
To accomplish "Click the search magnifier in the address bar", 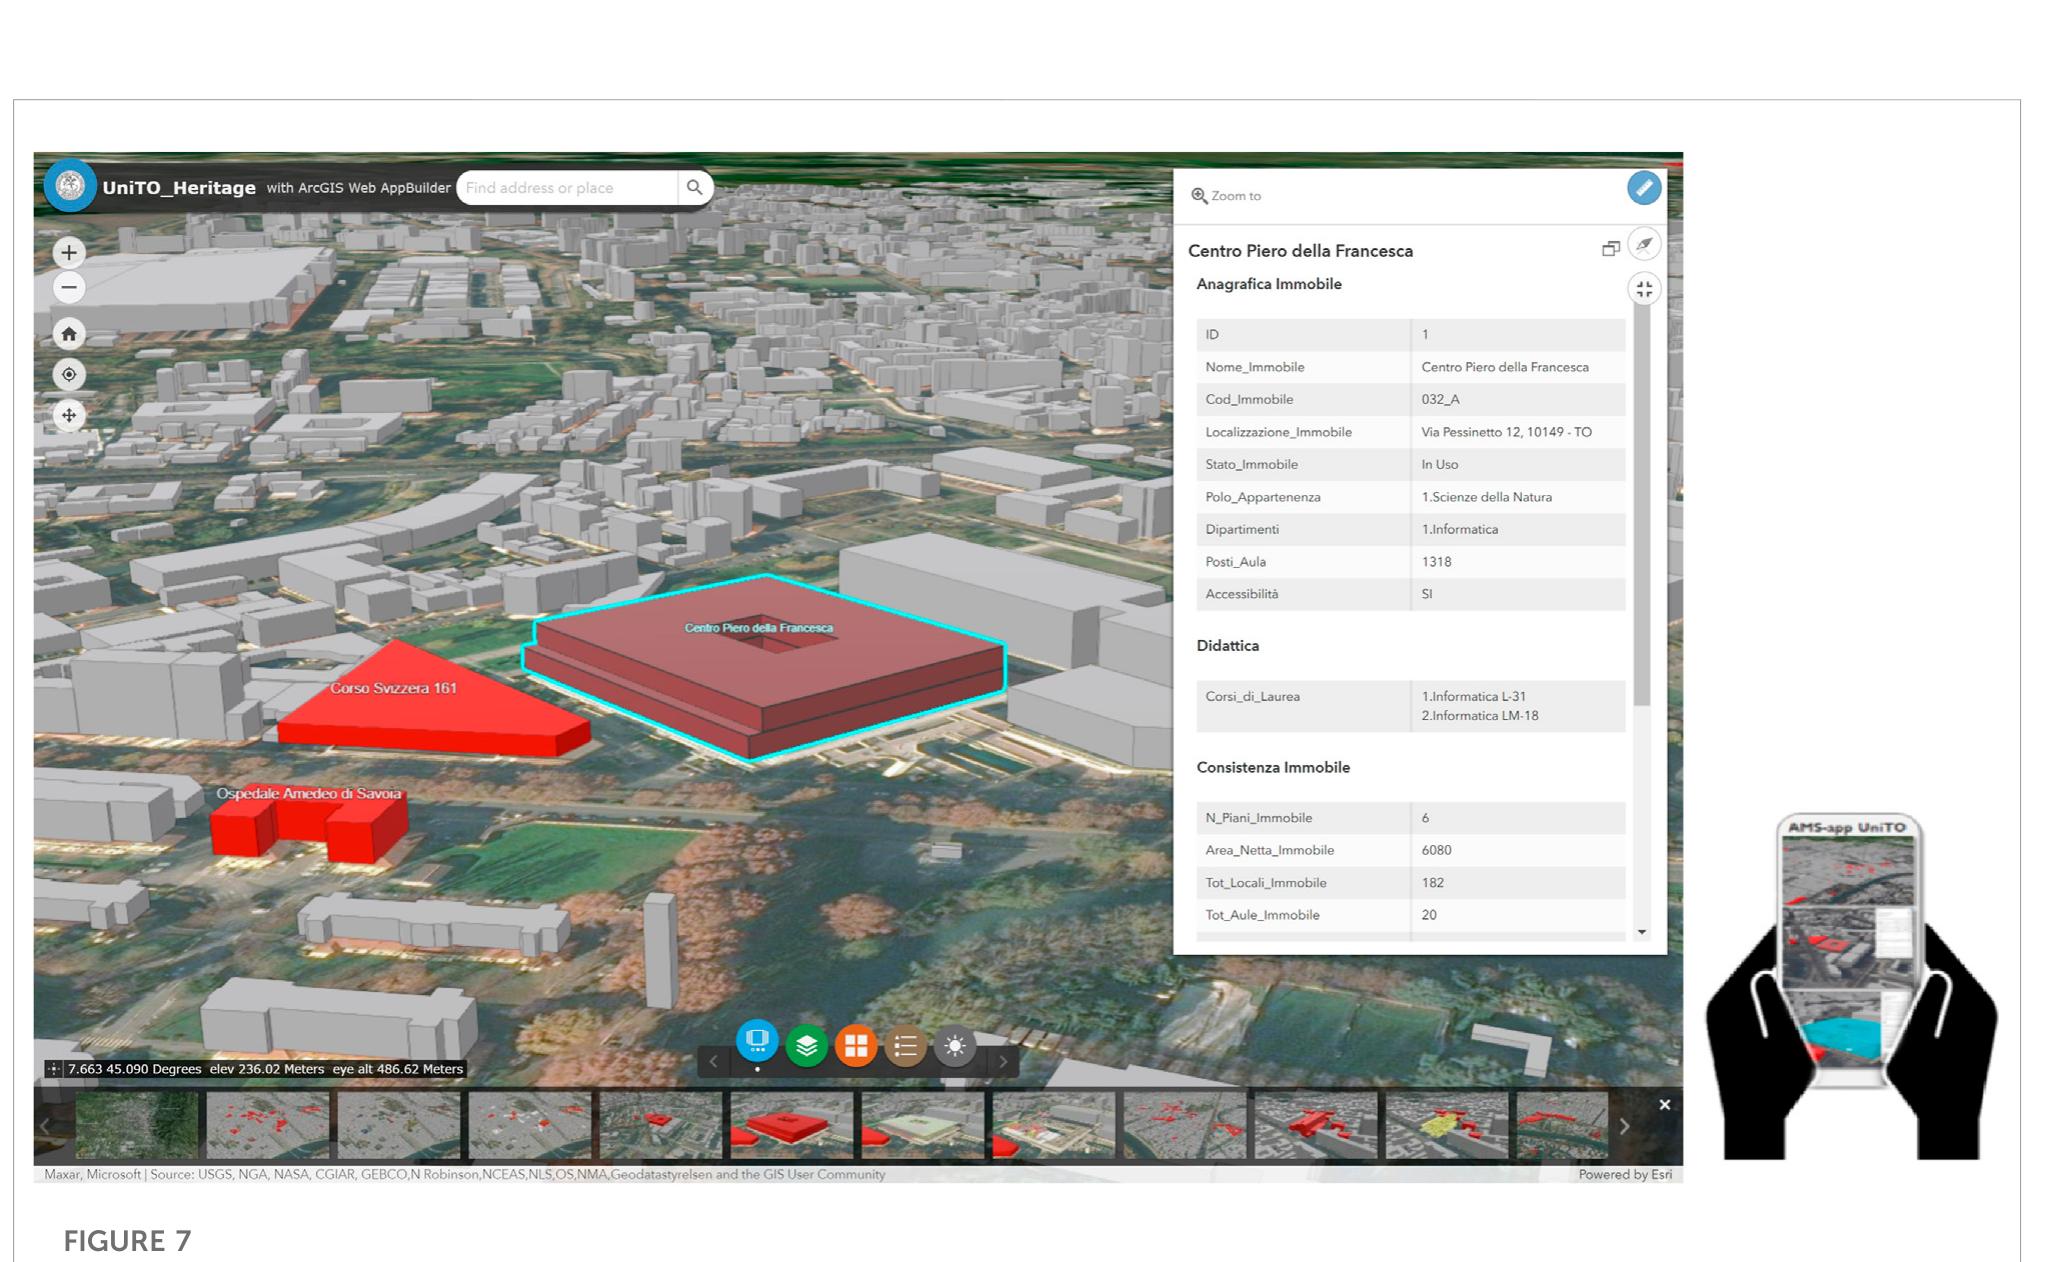I will pos(695,187).
